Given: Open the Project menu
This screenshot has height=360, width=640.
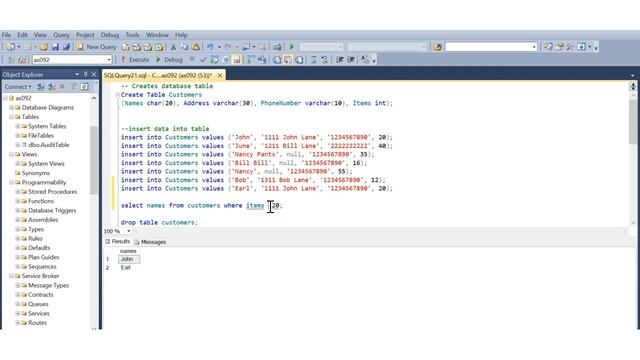Looking at the screenshot, I should tap(85, 35).
